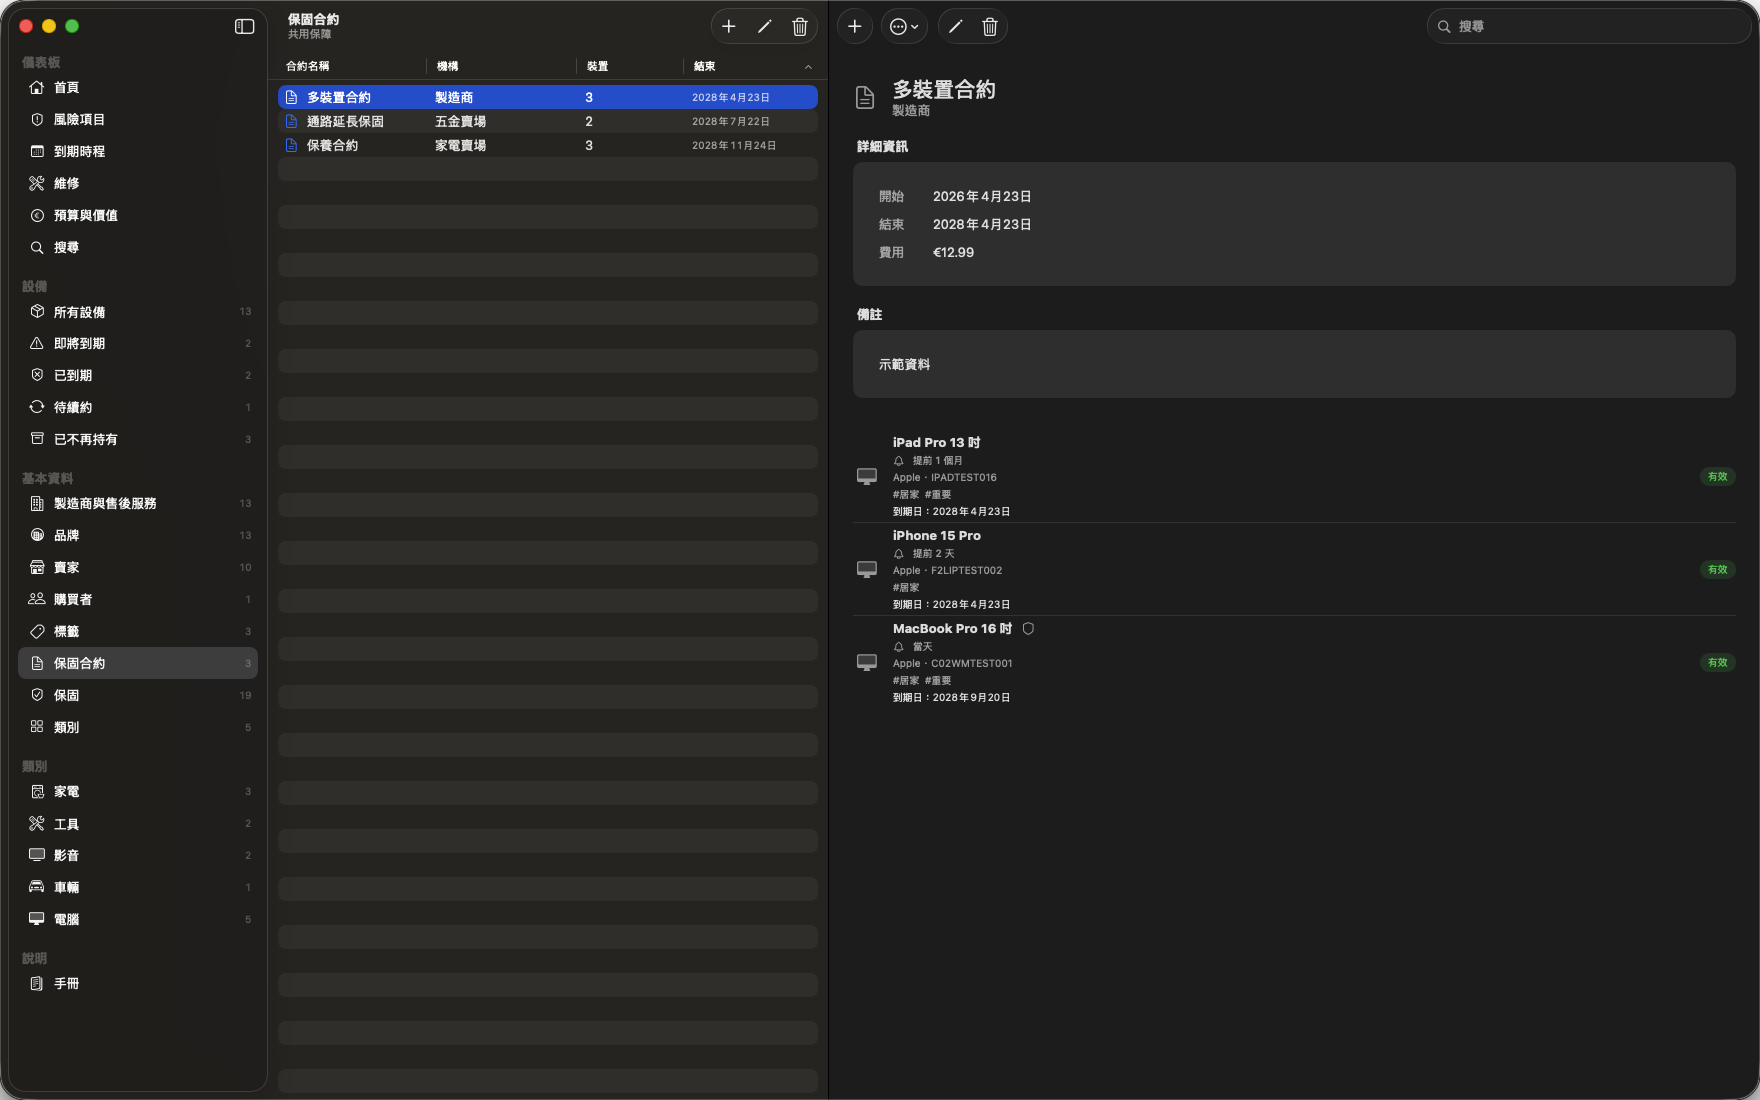The image size is (1760, 1100).
Task: Open 預算與價值 in the sidebar
Action: pos(138,216)
